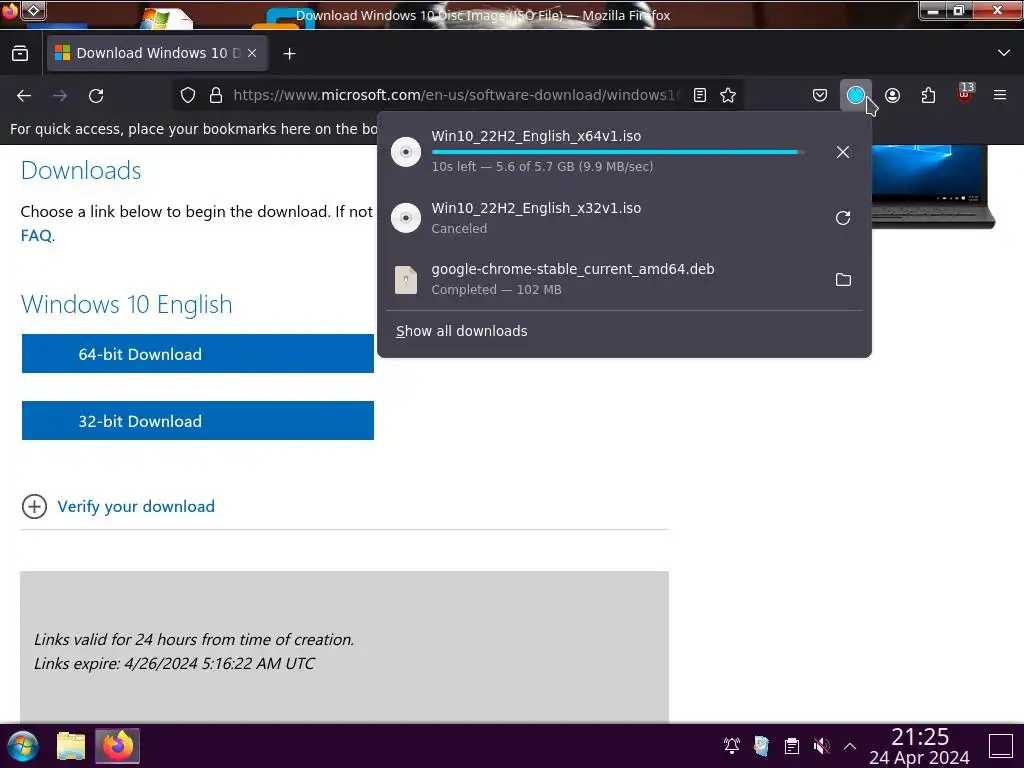Bookmark this page with star icon
The width and height of the screenshot is (1024, 768).
coord(728,95)
